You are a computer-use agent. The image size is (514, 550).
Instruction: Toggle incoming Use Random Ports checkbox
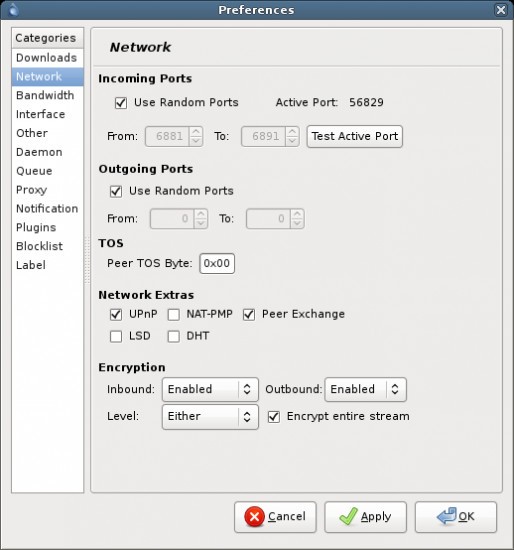tap(121, 103)
